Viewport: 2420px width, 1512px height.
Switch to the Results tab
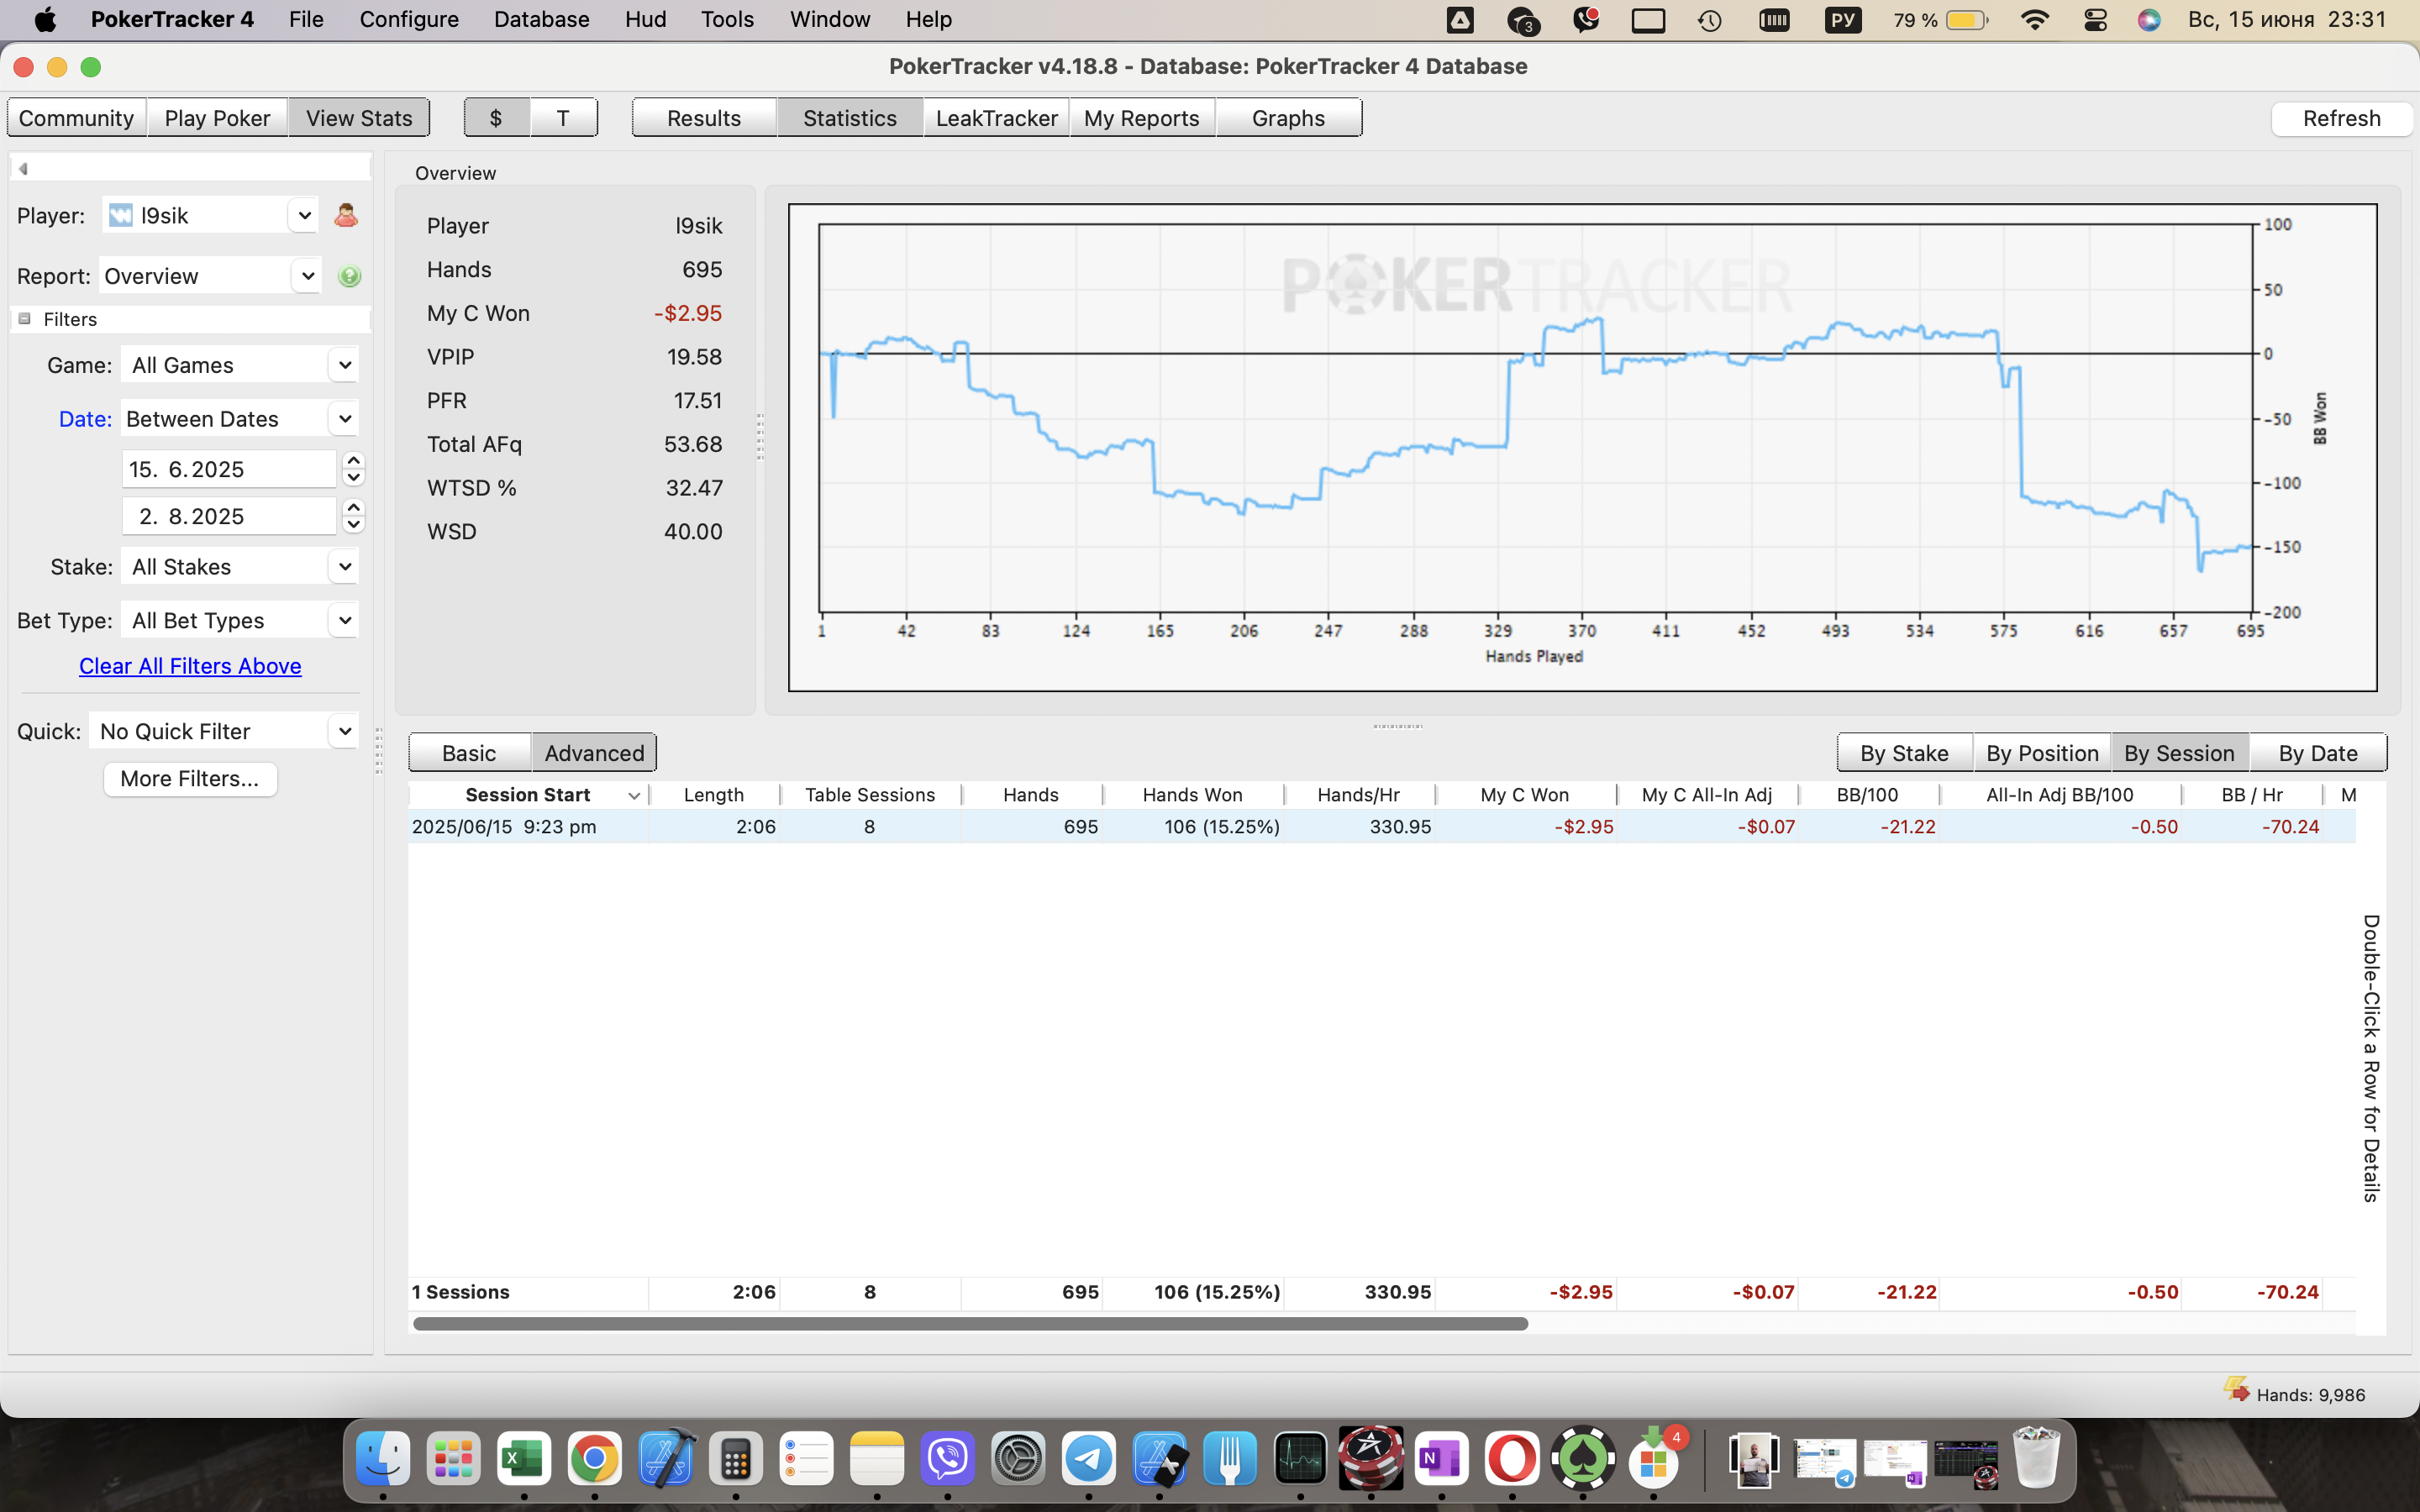(704, 118)
